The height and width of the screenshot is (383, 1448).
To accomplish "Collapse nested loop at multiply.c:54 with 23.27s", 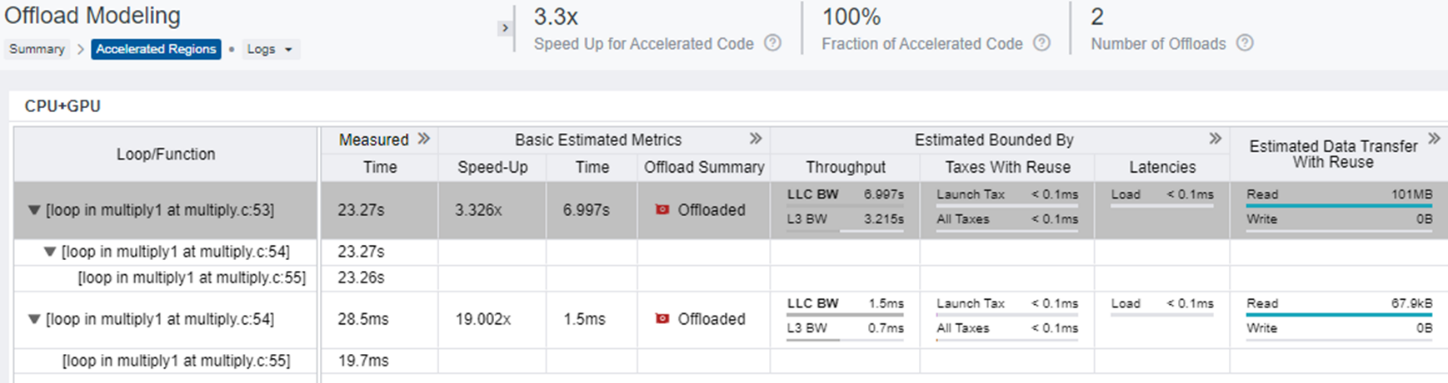I will point(50,252).
